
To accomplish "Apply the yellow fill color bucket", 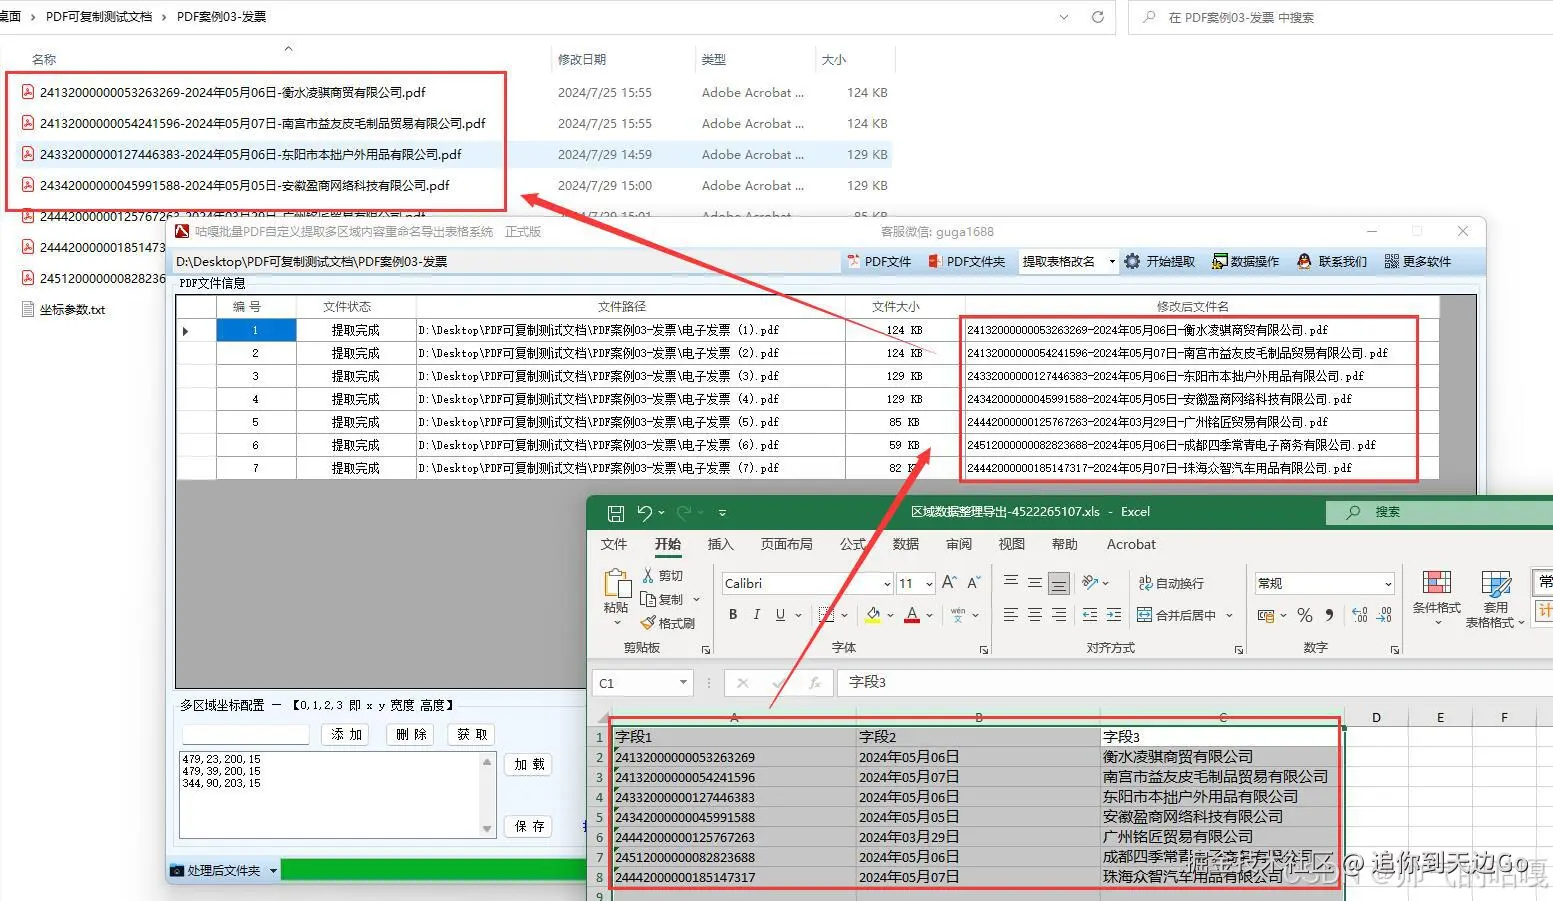I will 873,615.
